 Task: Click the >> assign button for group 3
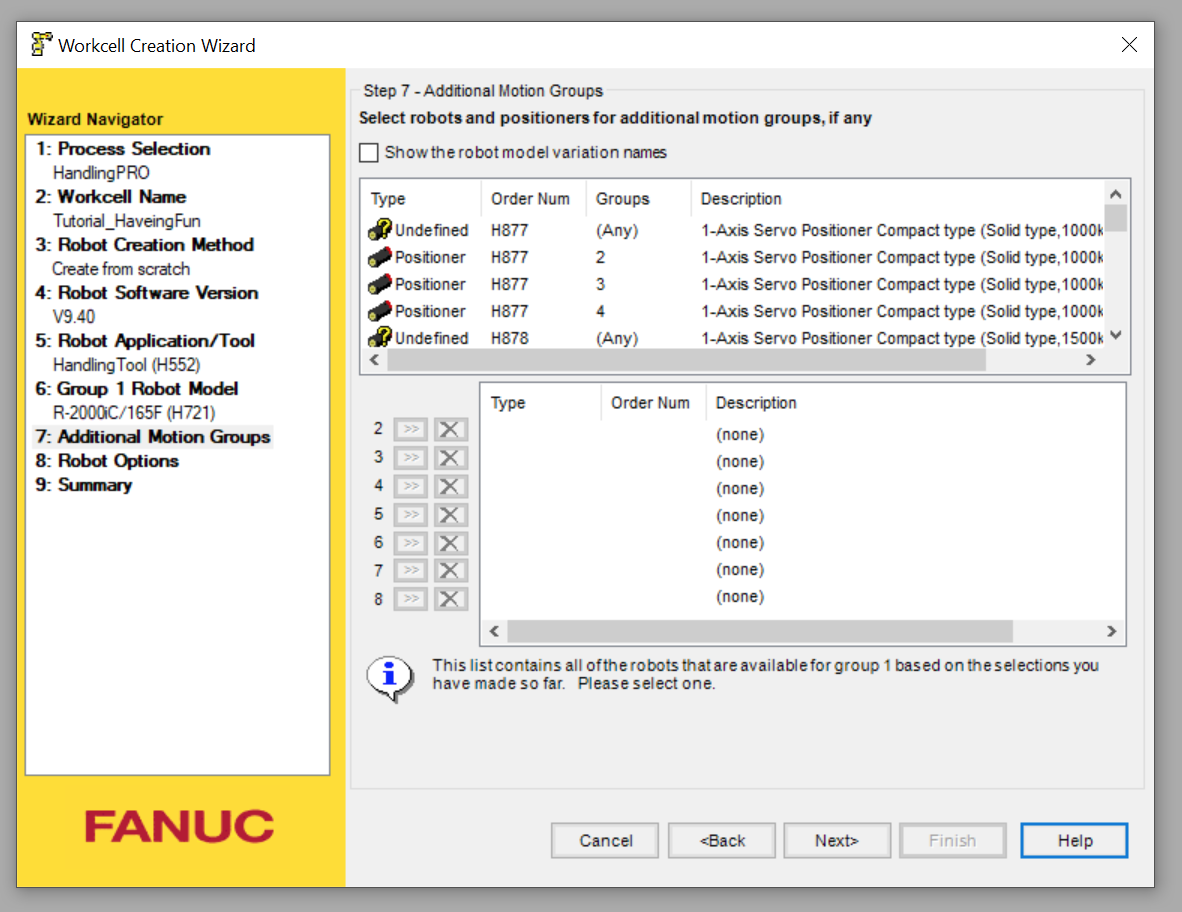(x=411, y=458)
